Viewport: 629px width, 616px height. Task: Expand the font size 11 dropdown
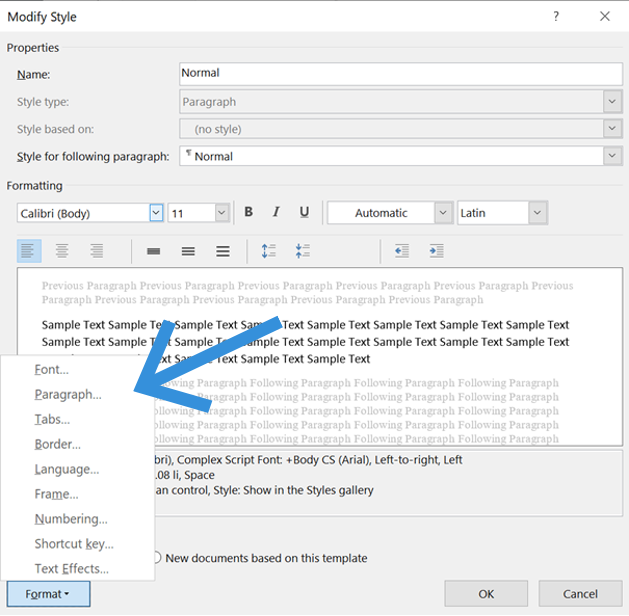click(221, 213)
